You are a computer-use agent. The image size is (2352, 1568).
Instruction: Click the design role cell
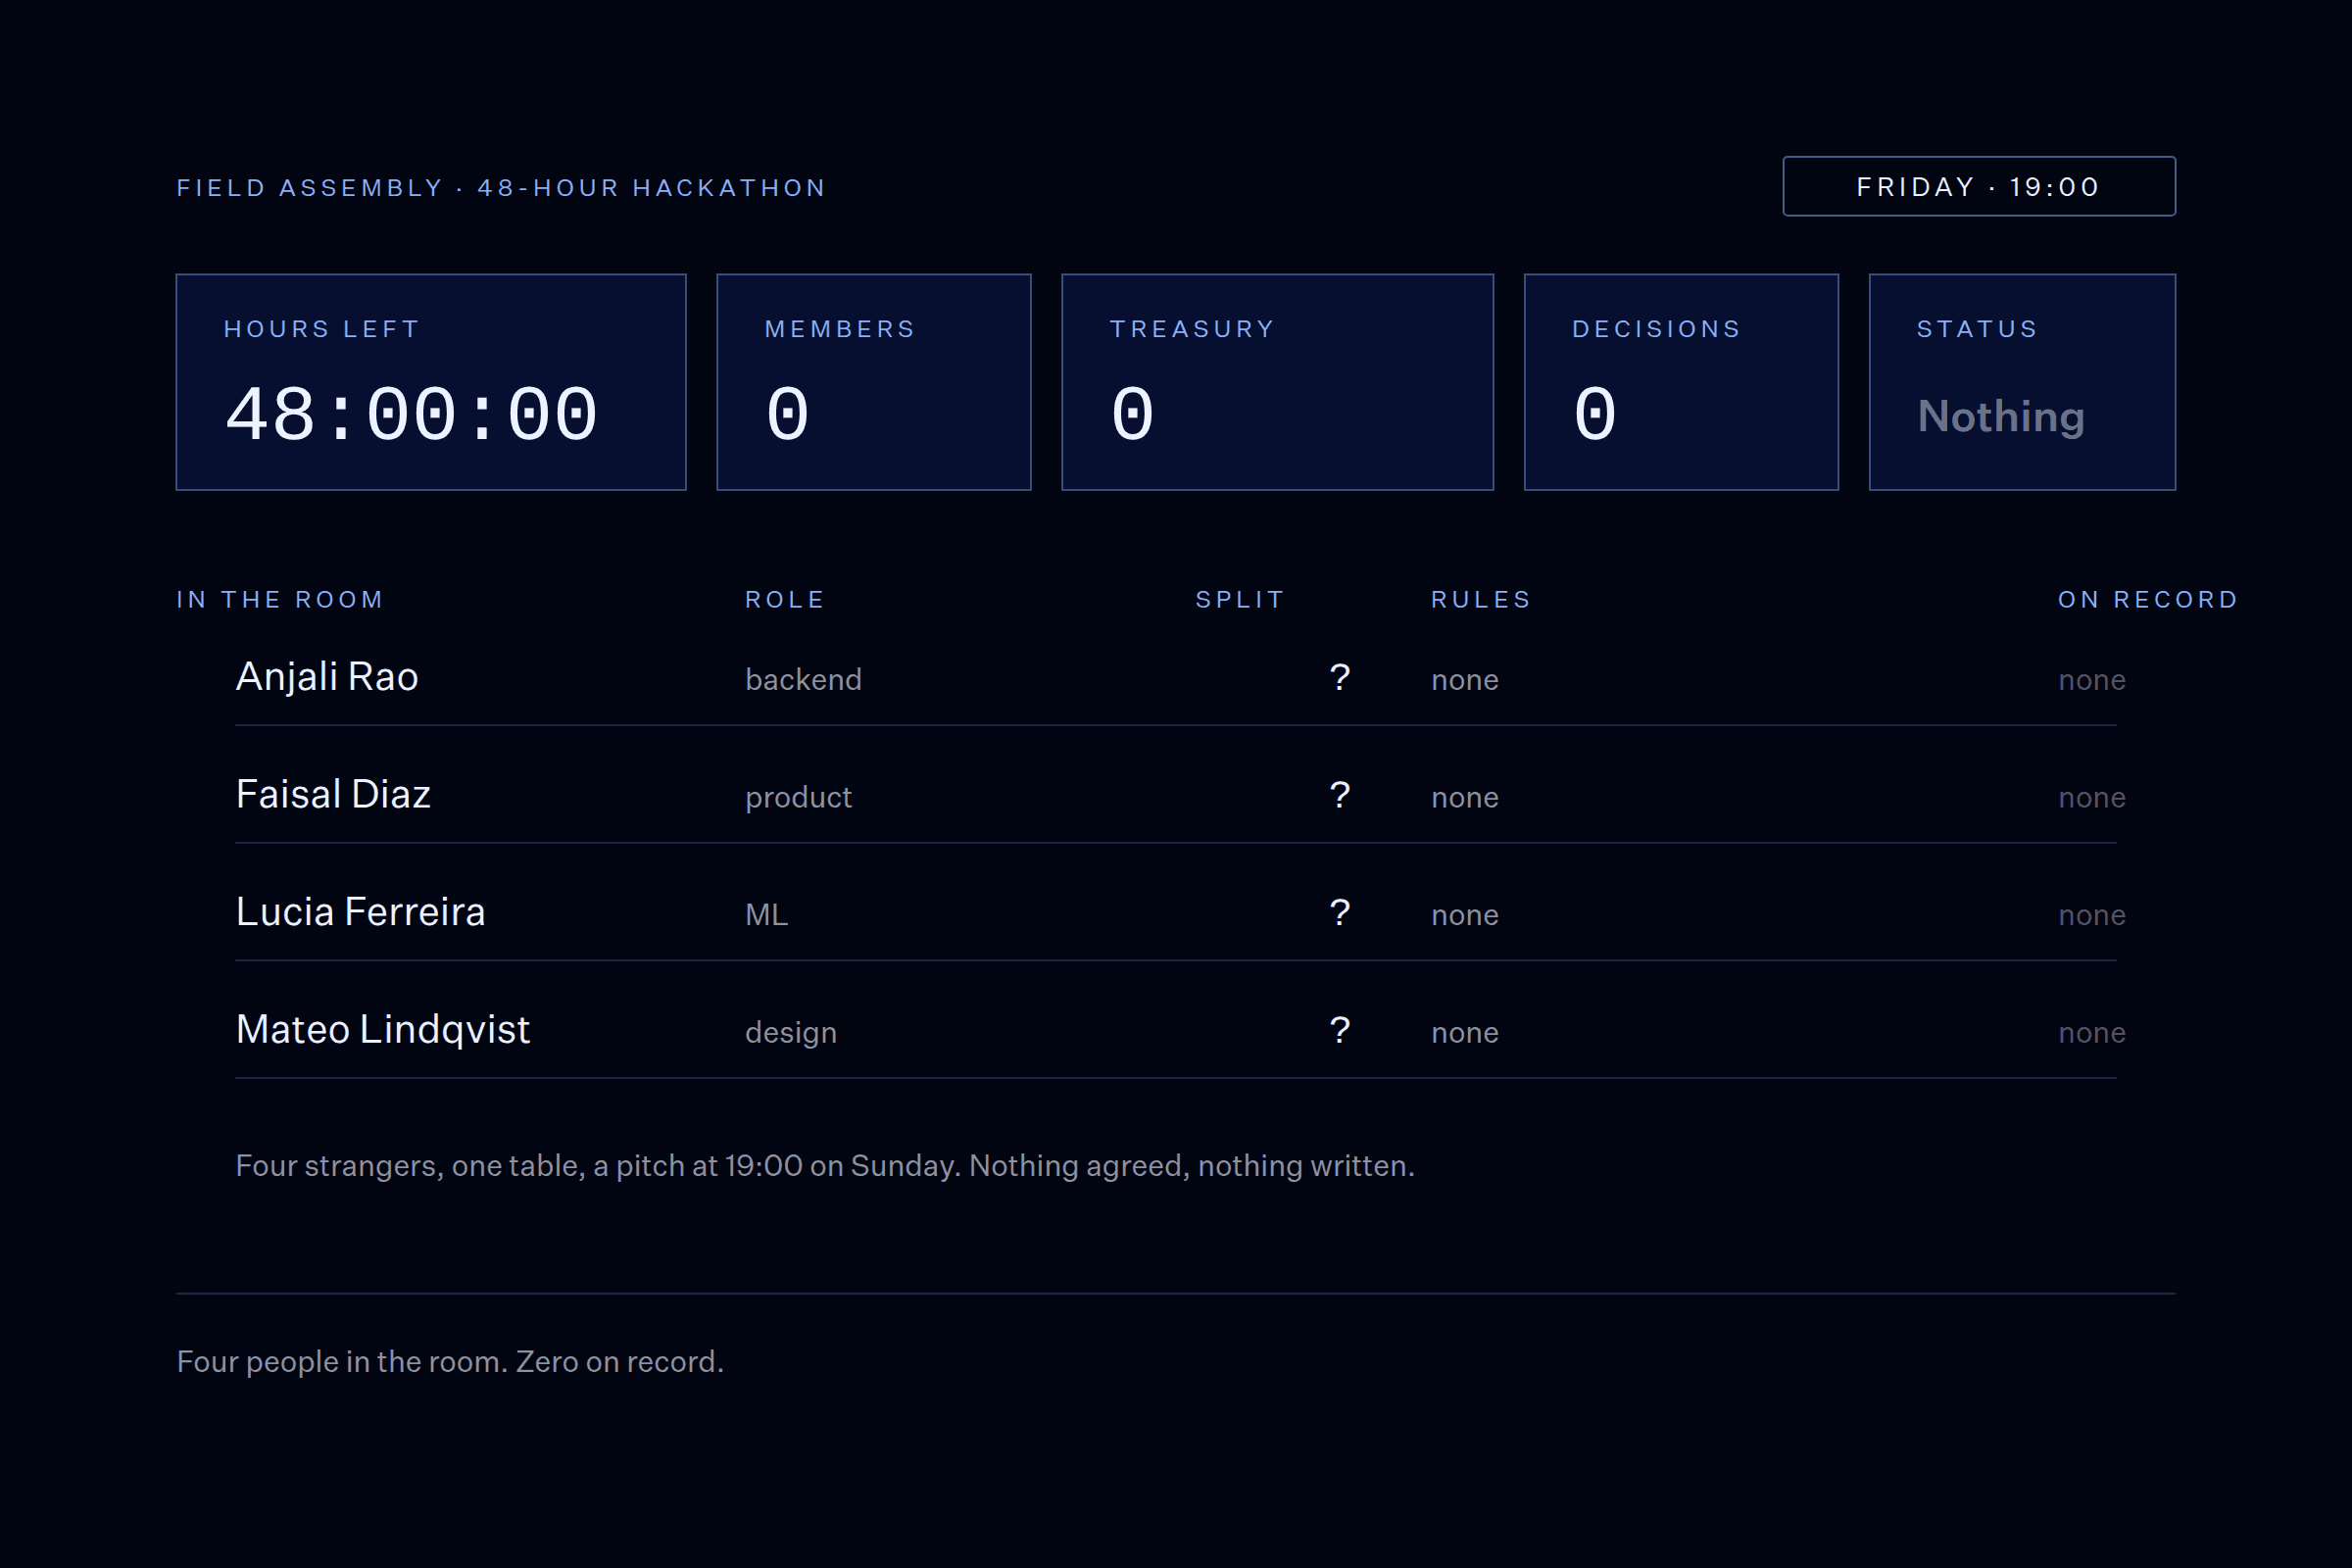tap(790, 1033)
